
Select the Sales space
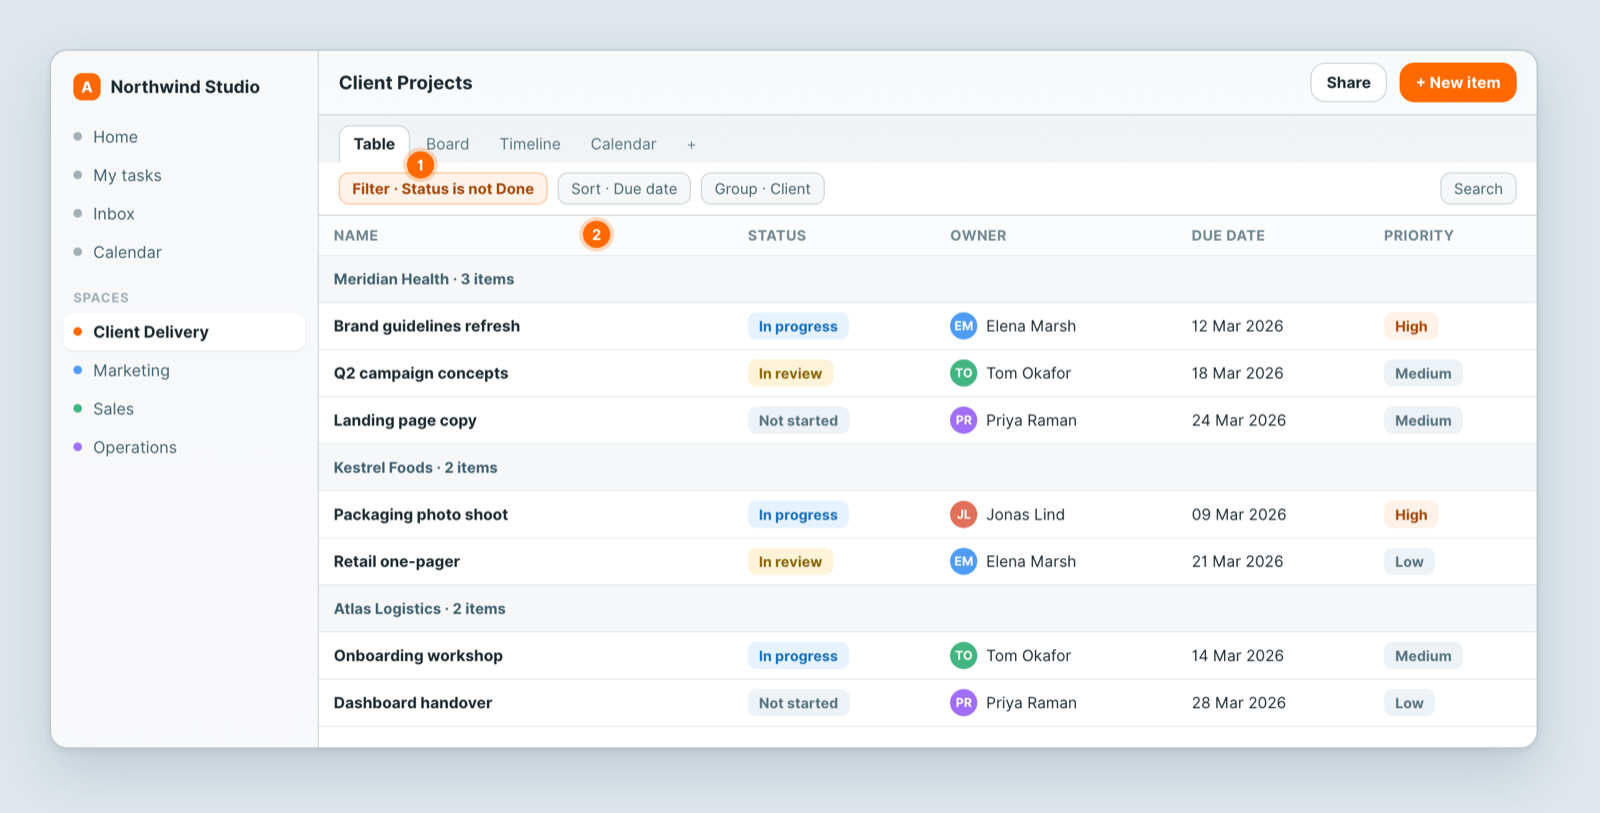coord(184,409)
